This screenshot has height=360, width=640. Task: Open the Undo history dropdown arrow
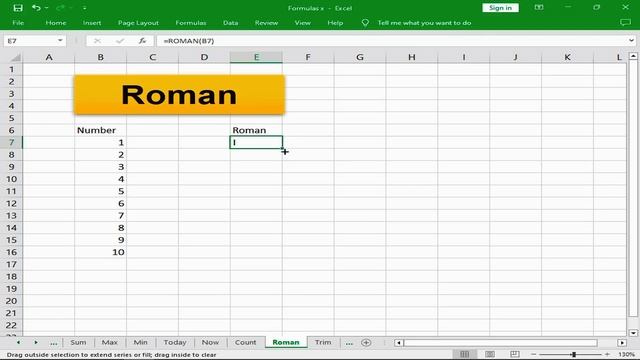(46, 8)
